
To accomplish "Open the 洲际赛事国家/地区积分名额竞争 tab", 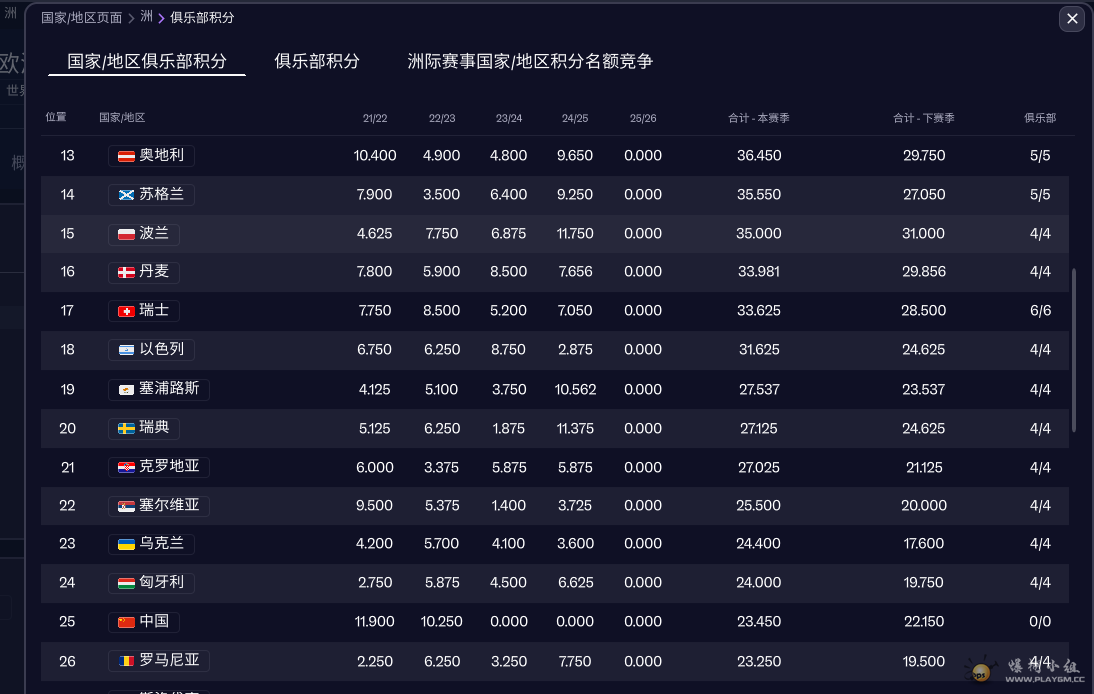I will (x=530, y=61).
